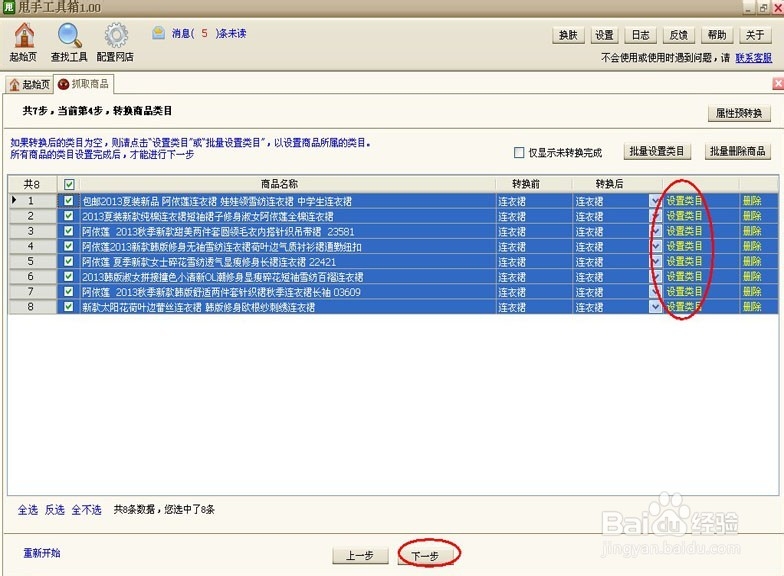The image size is (784, 576).
Task: Uncheck the checkbox in row 6
Action: pyautogui.click(x=69, y=276)
